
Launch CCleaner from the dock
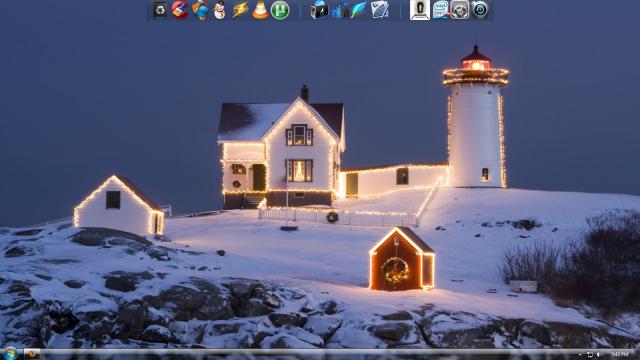(180, 10)
